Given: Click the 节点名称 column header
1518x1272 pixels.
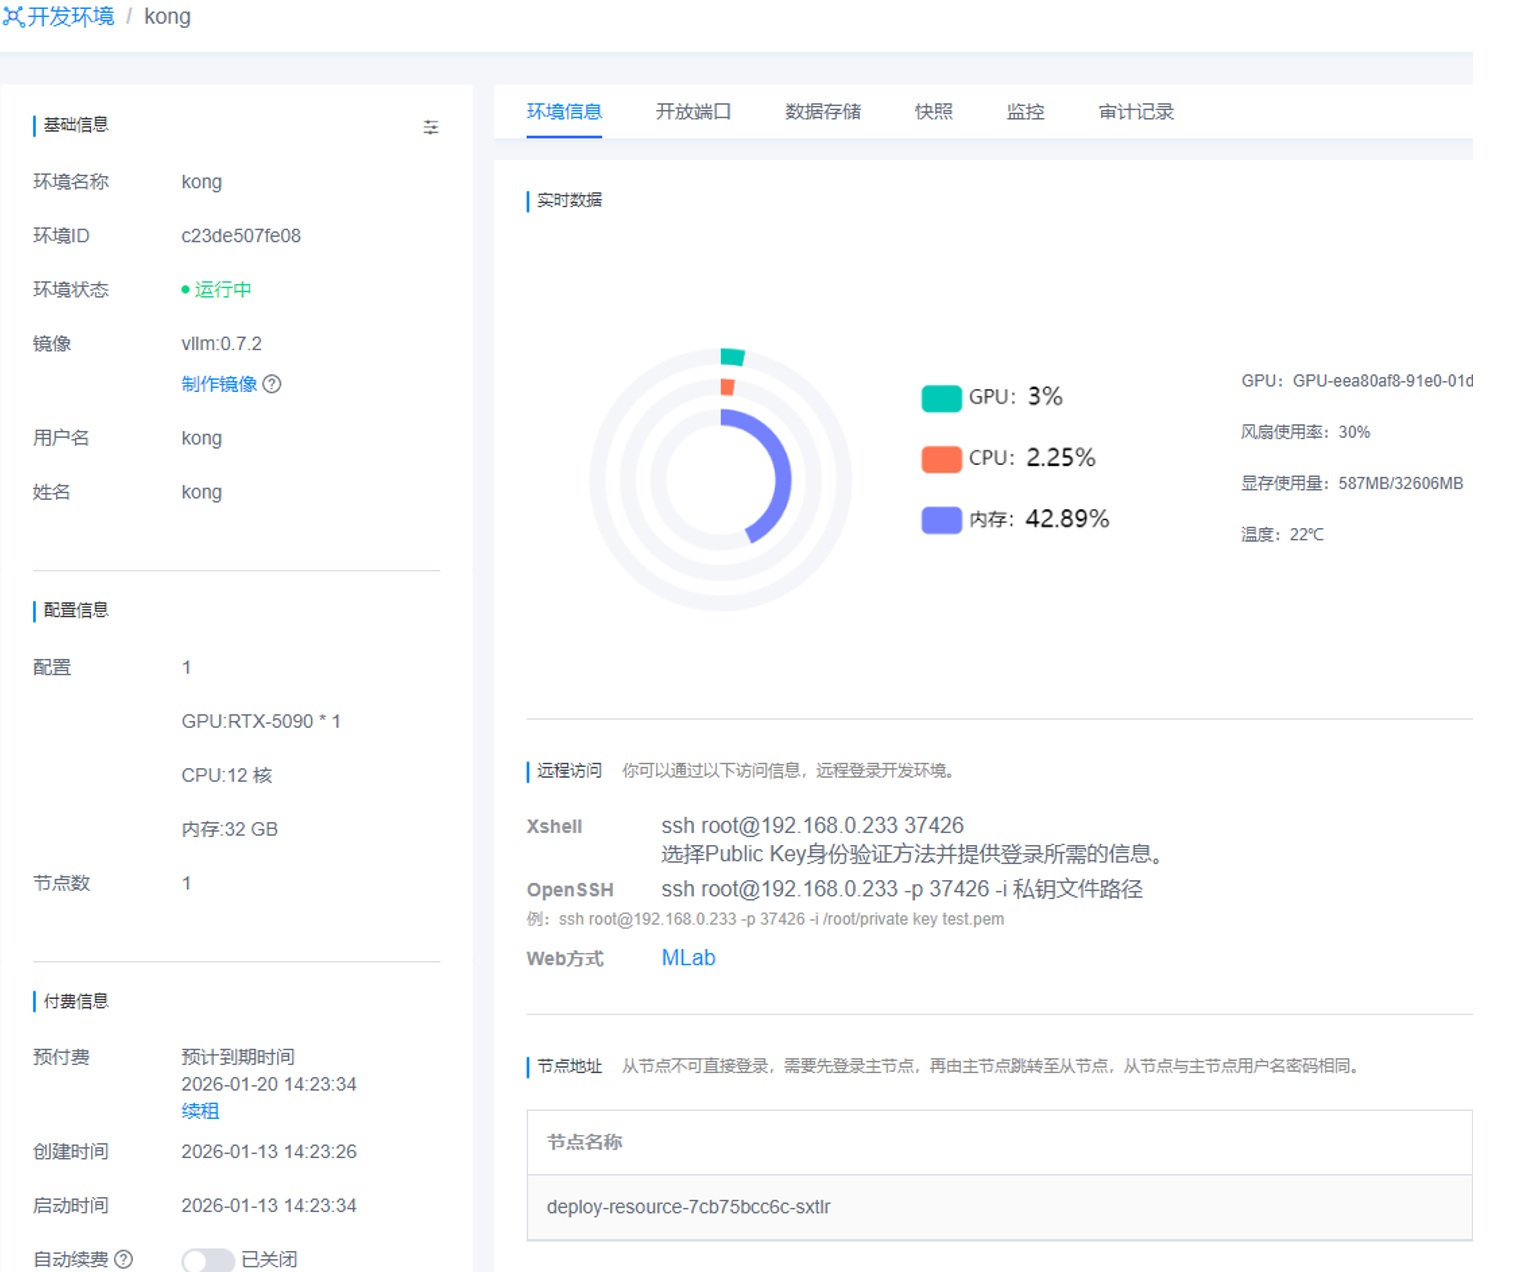Looking at the screenshot, I should (x=585, y=1142).
